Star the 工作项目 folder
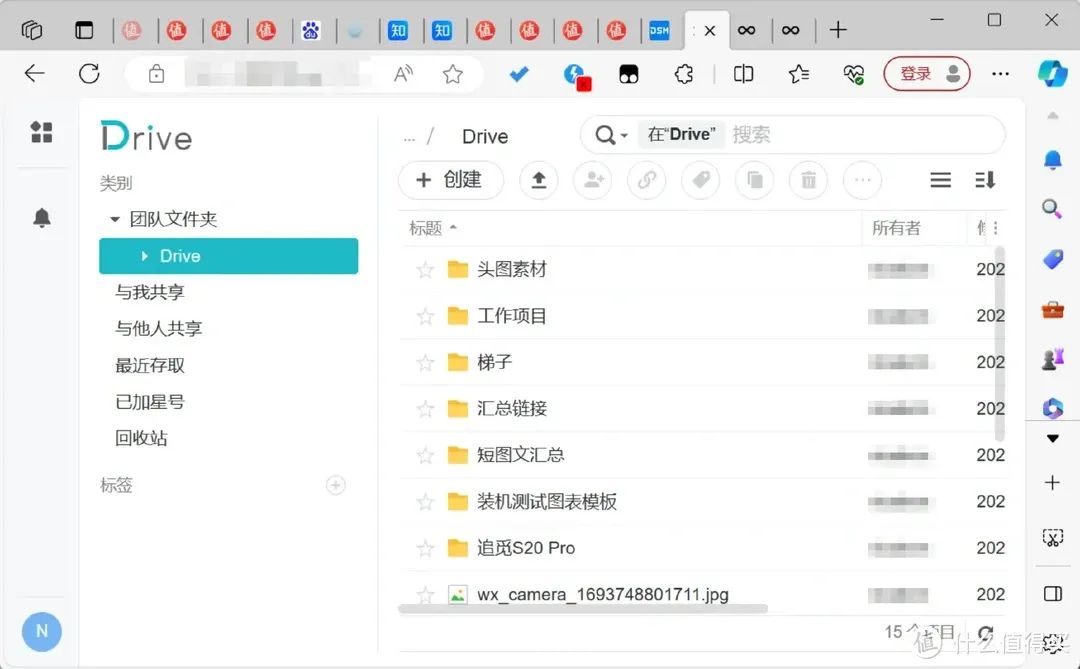The width and height of the screenshot is (1080, 669). (x=425, y=316)
